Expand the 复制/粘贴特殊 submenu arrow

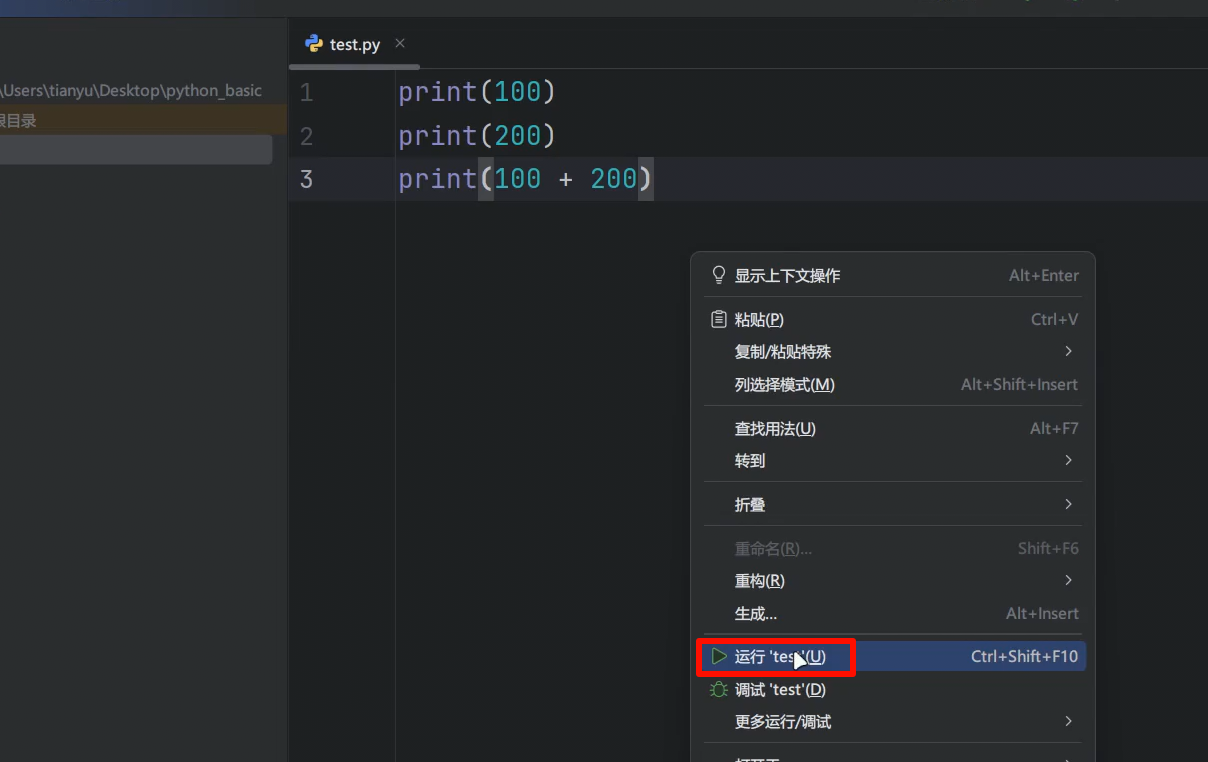pos(1069,351)
